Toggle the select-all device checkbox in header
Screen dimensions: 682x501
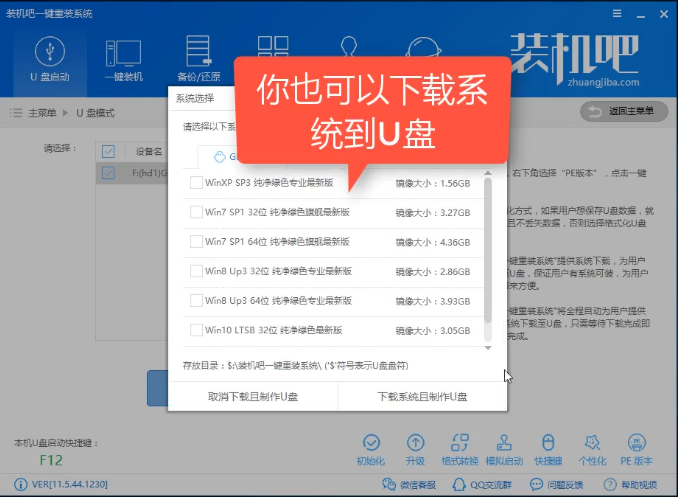click(108, 151)
